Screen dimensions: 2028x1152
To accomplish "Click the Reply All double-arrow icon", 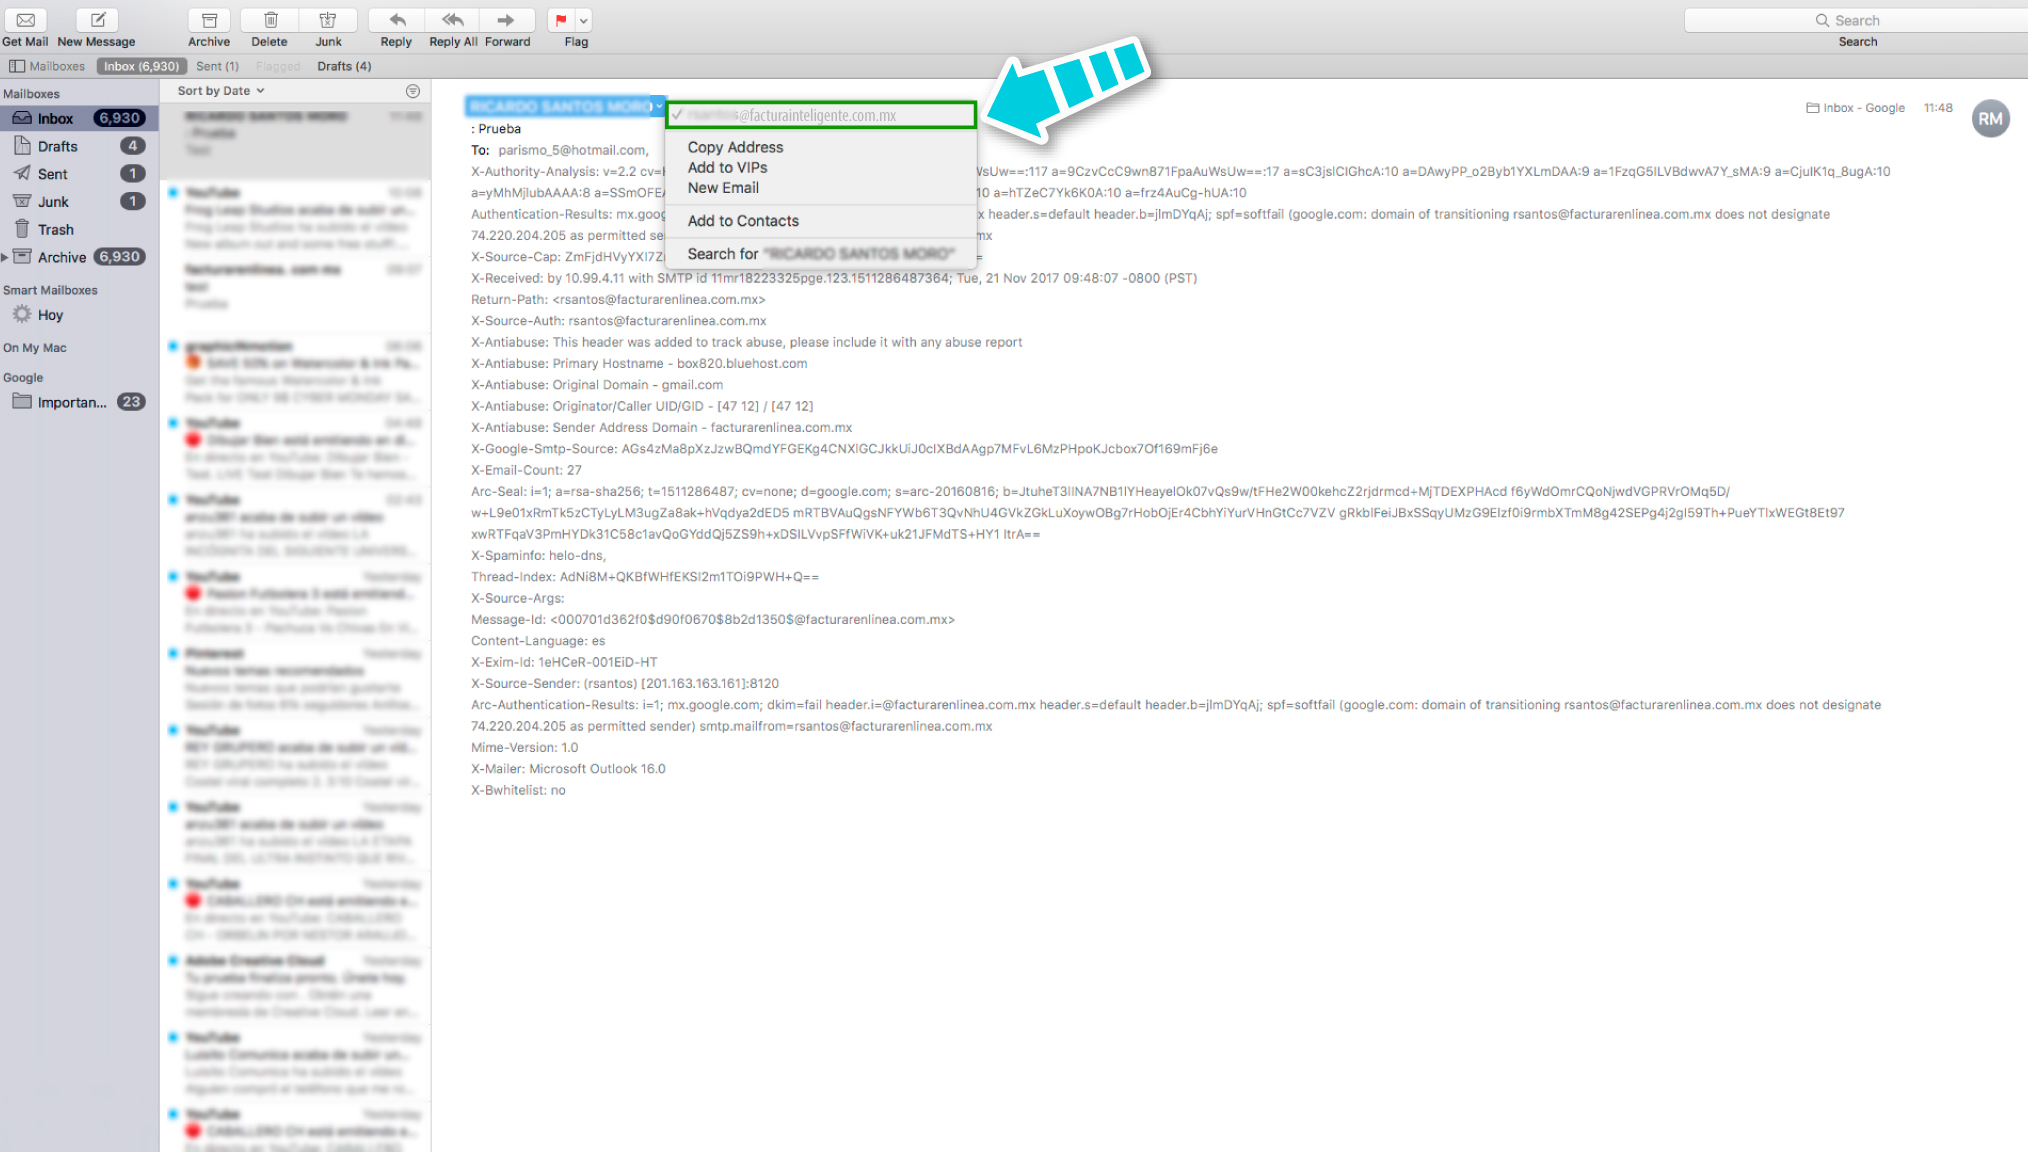I will [453, 20].
